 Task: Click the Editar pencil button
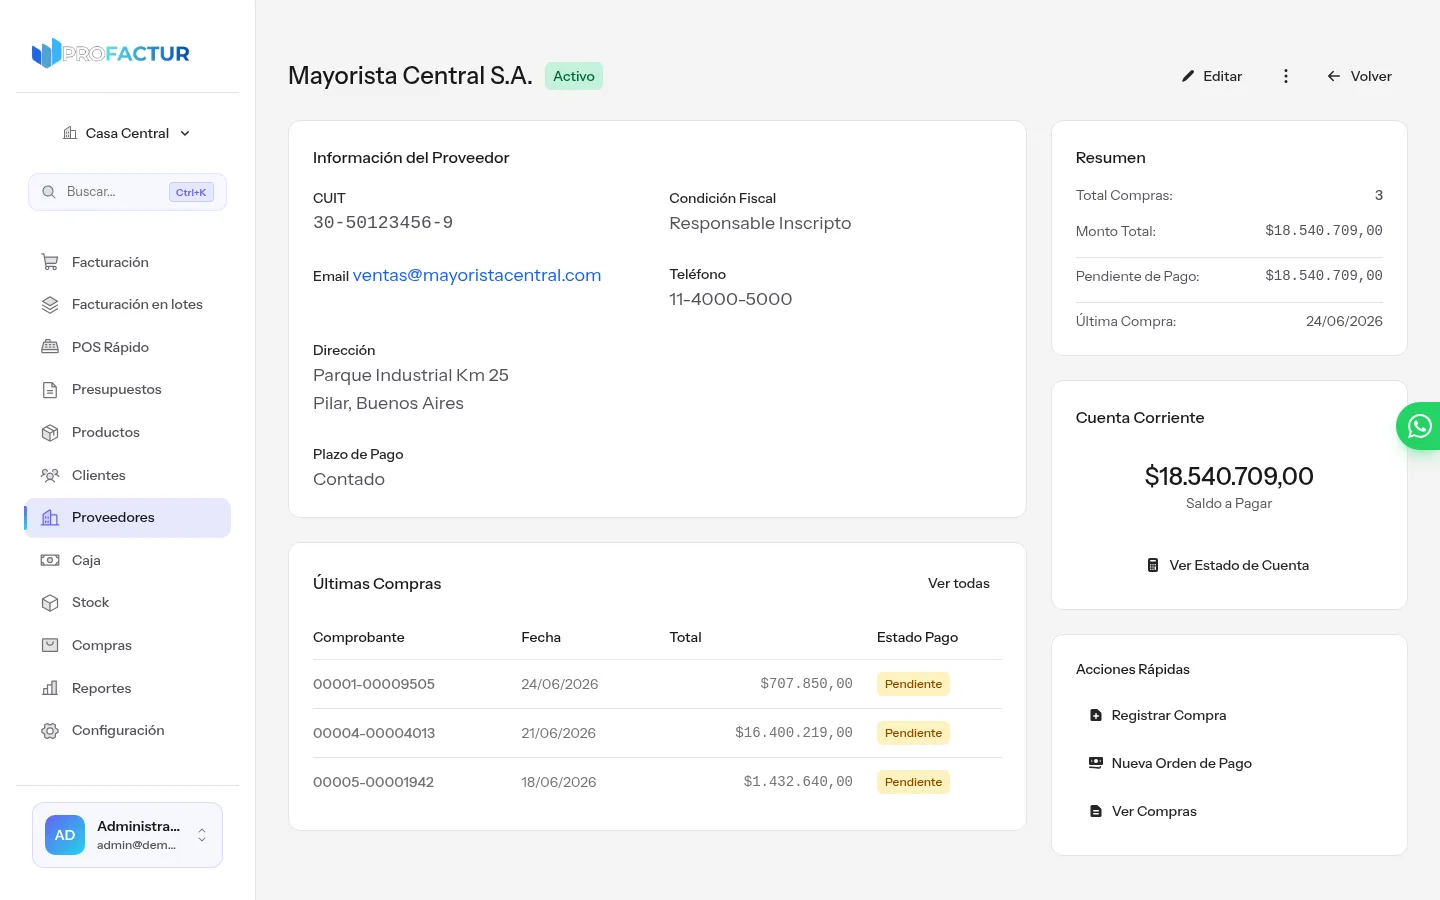[1211, 76]
